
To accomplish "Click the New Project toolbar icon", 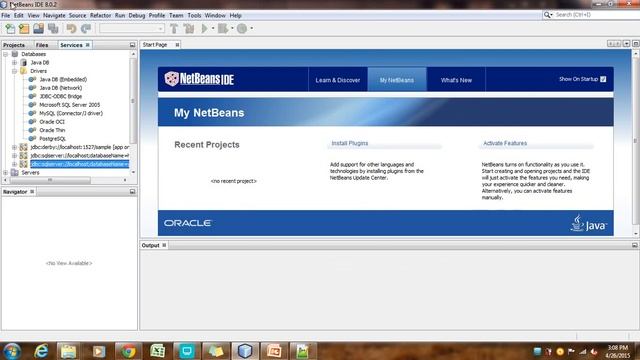I will click(24, 29).
